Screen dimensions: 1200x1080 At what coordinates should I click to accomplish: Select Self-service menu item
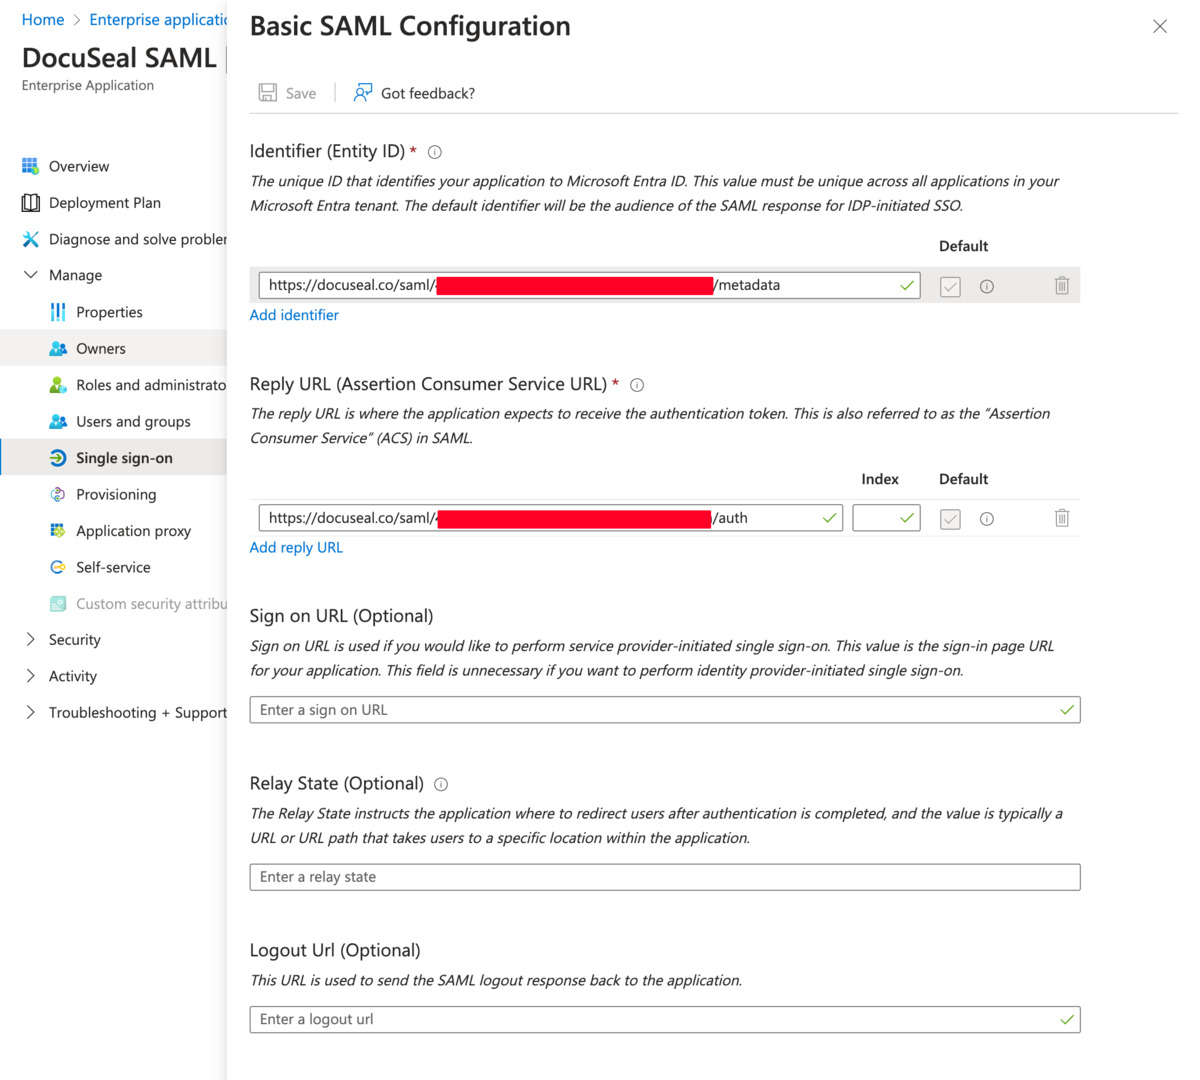click(x=113, y=567)
